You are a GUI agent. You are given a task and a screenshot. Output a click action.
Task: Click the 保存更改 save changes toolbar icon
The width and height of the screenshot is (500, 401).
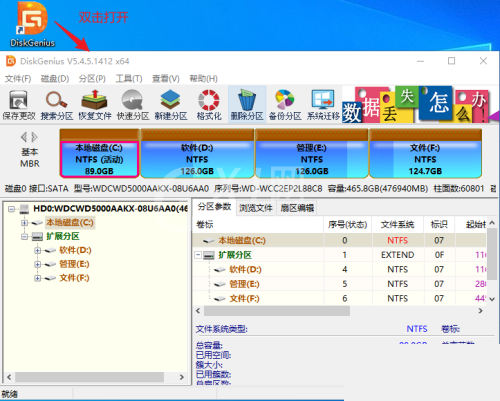tap(19, 105)
